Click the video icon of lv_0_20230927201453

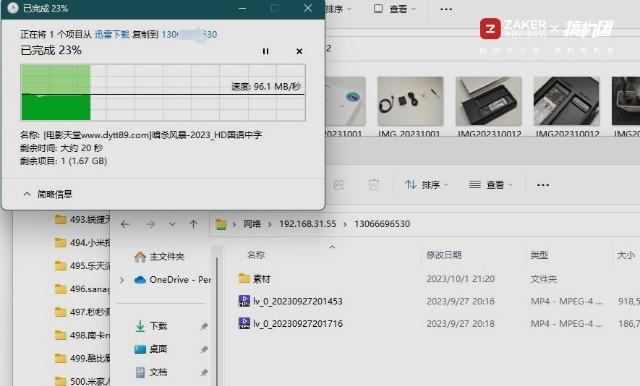[x=244, y=301]
